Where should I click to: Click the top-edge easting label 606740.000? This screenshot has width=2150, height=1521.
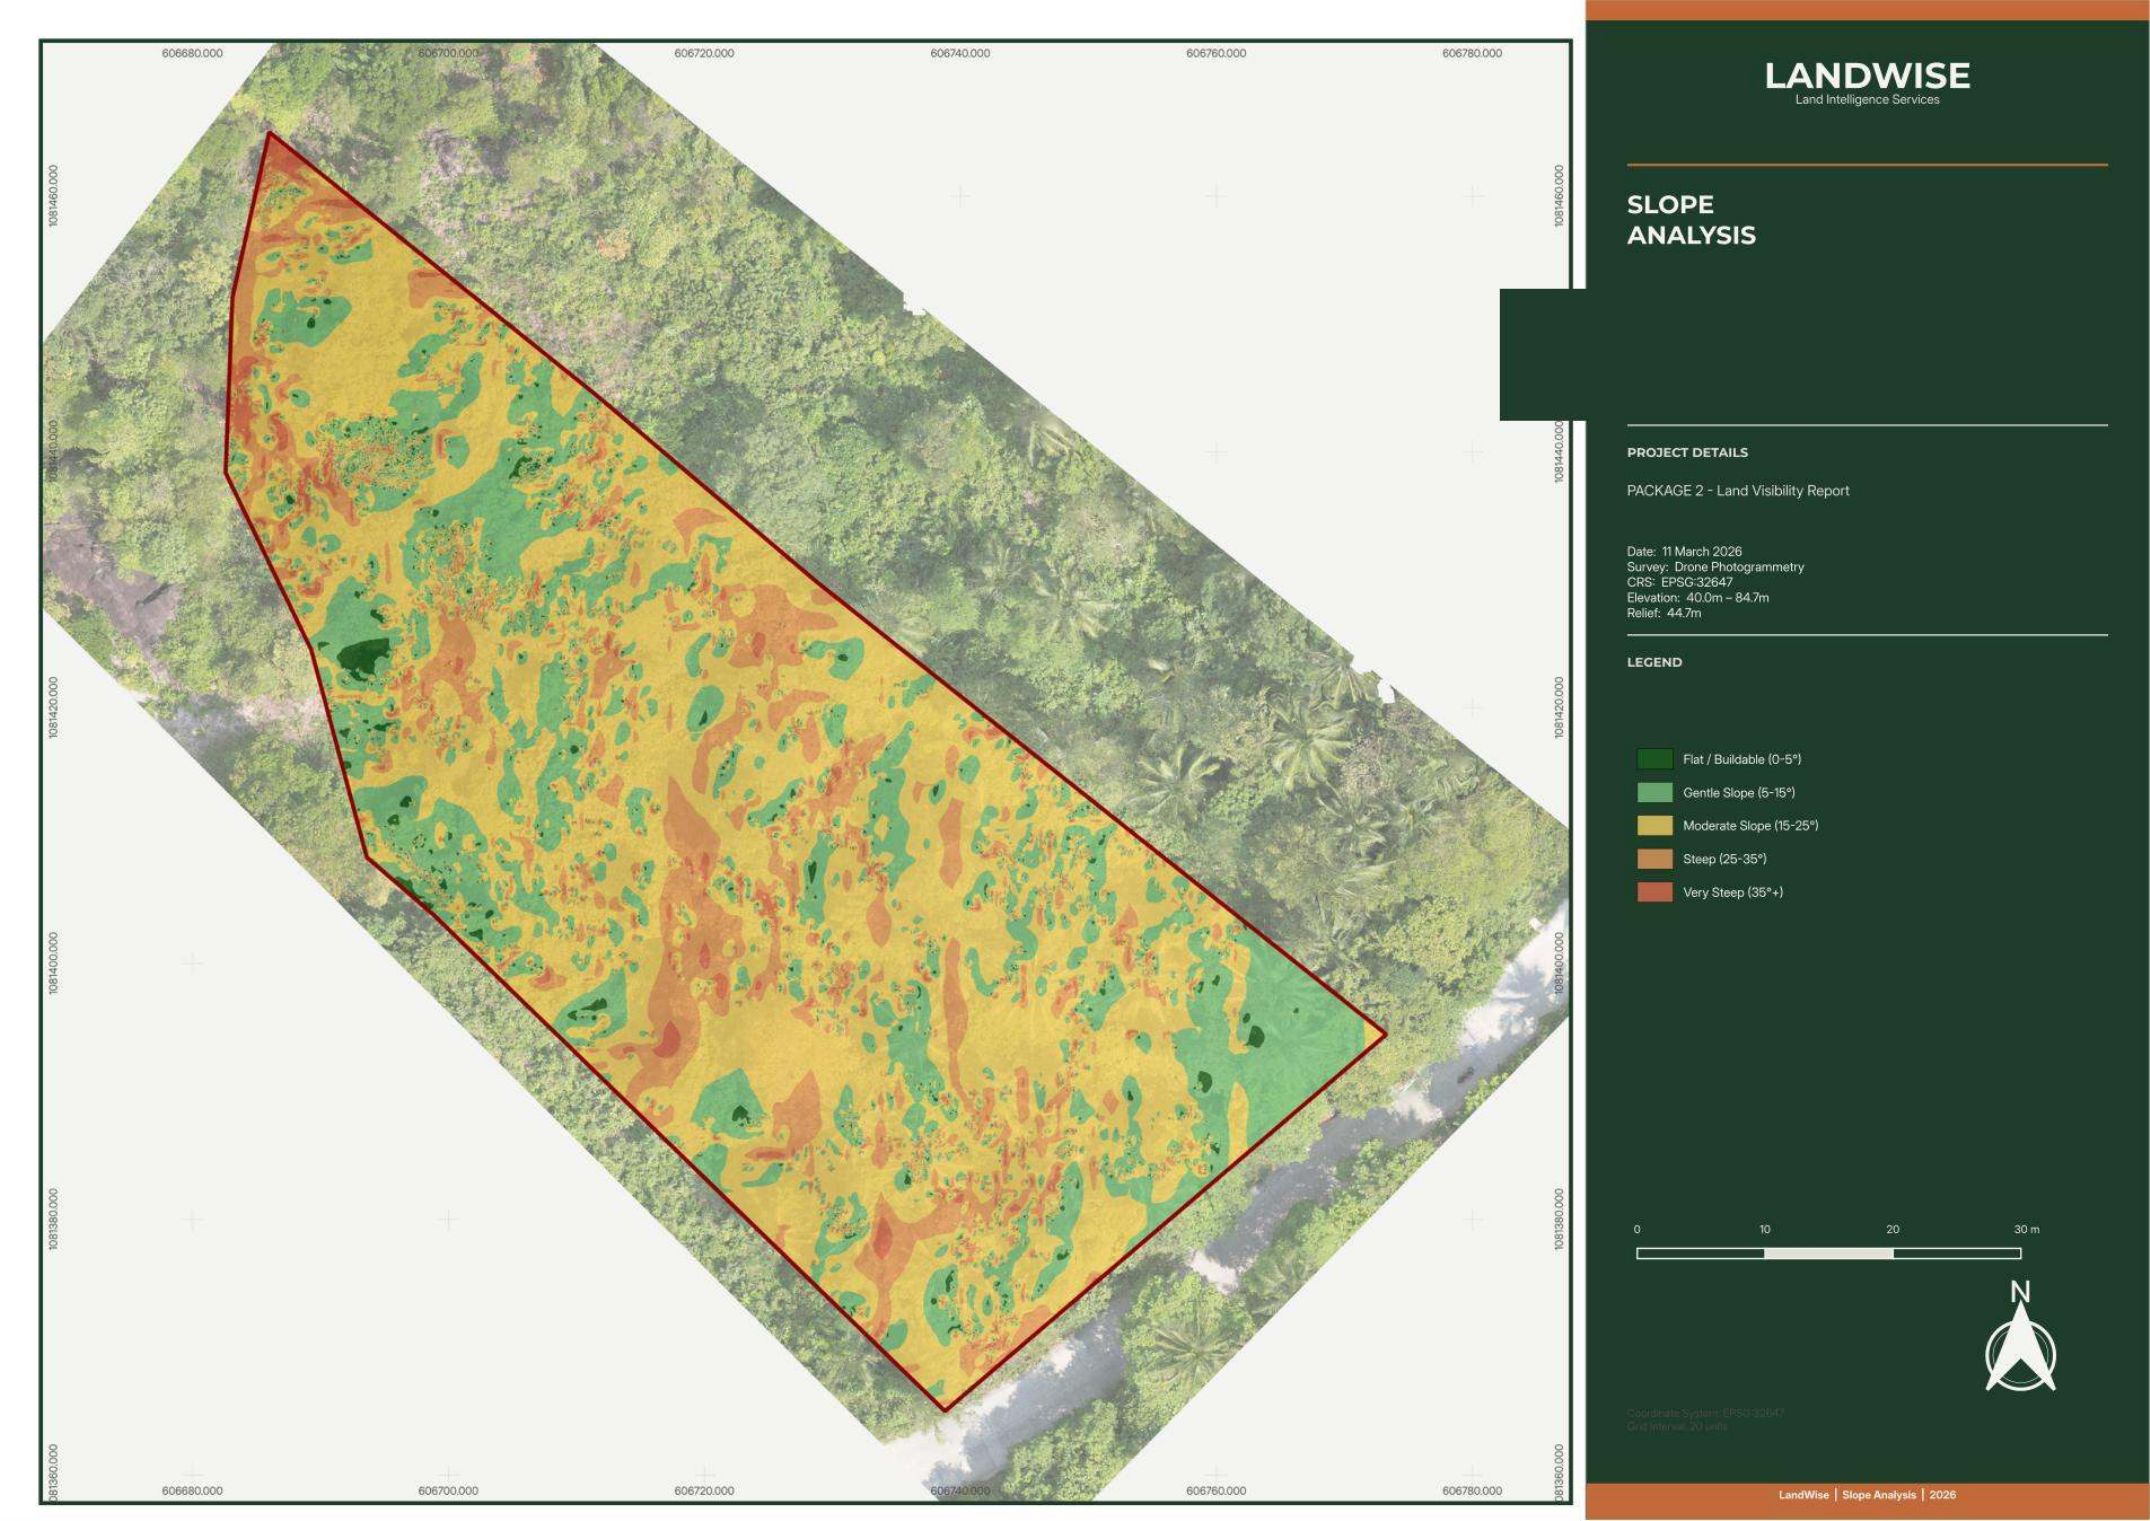(x=960, y=53)
